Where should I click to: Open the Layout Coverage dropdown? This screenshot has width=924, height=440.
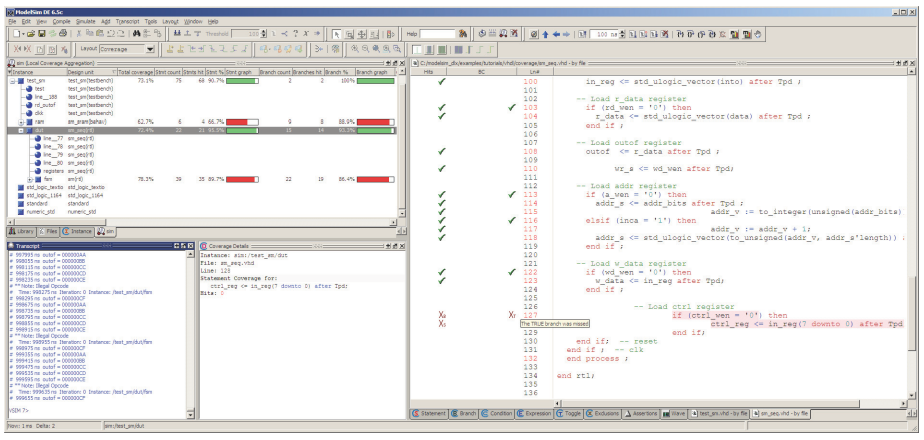[x=150, y=49]
